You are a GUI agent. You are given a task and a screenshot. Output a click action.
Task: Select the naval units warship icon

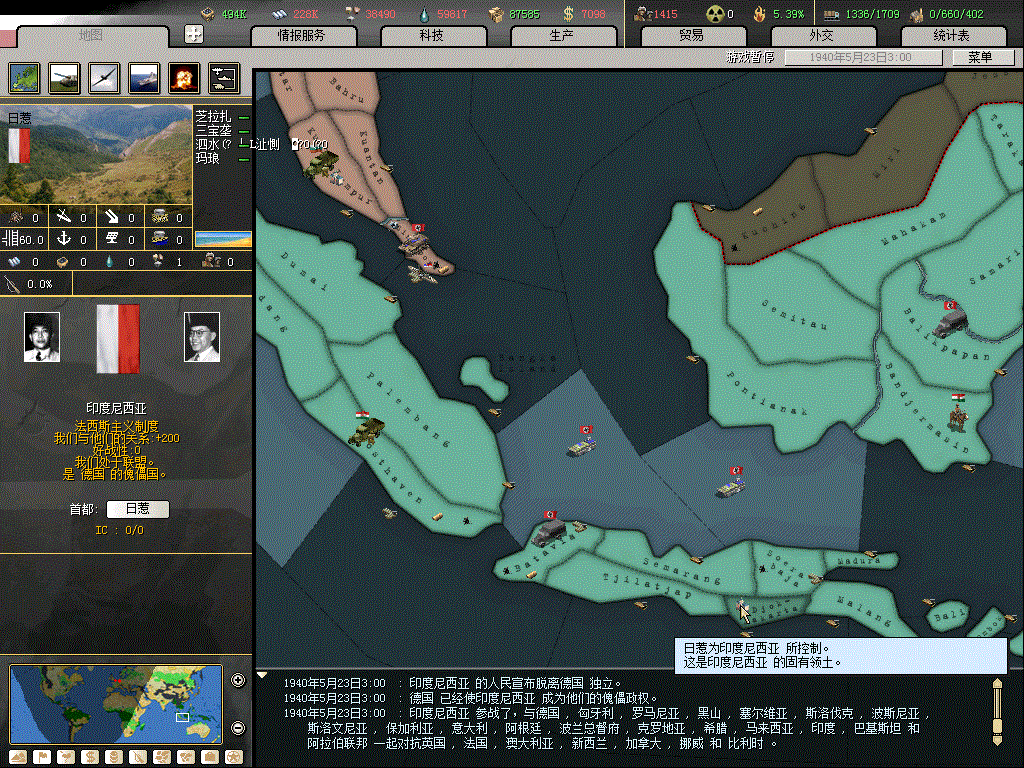[x=143, y=77]
